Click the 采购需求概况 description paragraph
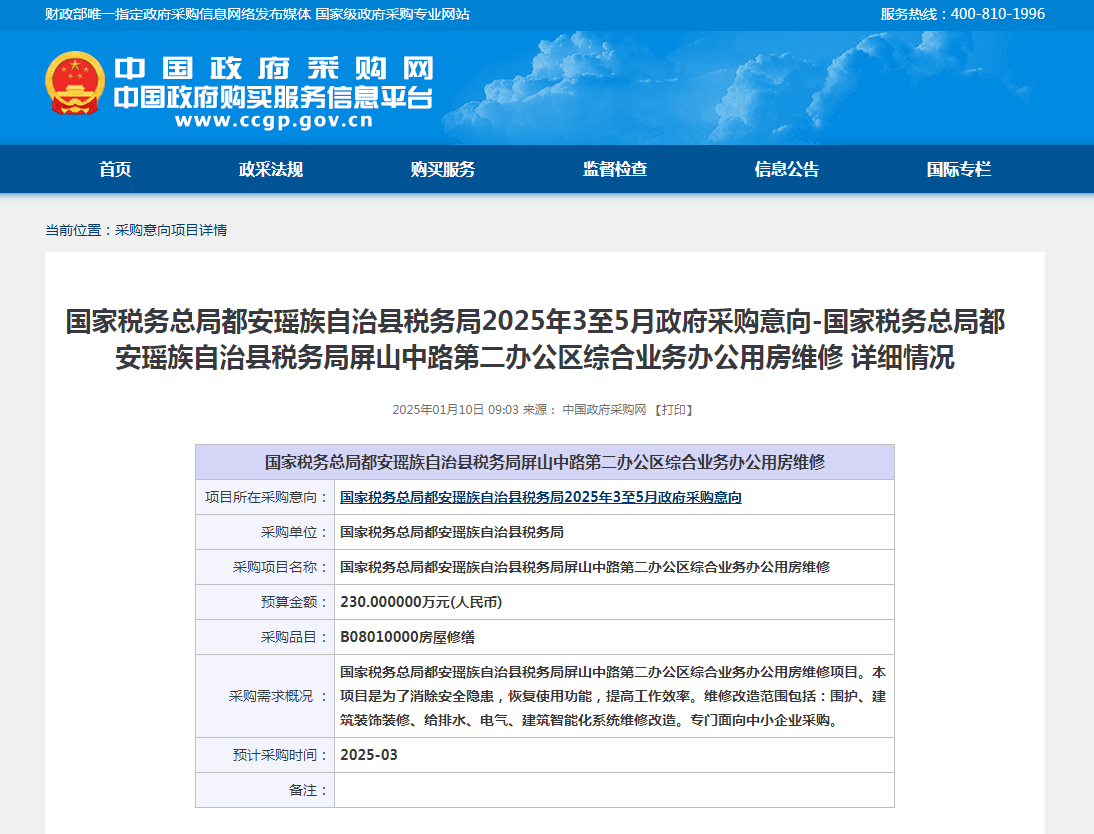The height and width of the screenshot is (834, 1094). click(x=613, y=696)
